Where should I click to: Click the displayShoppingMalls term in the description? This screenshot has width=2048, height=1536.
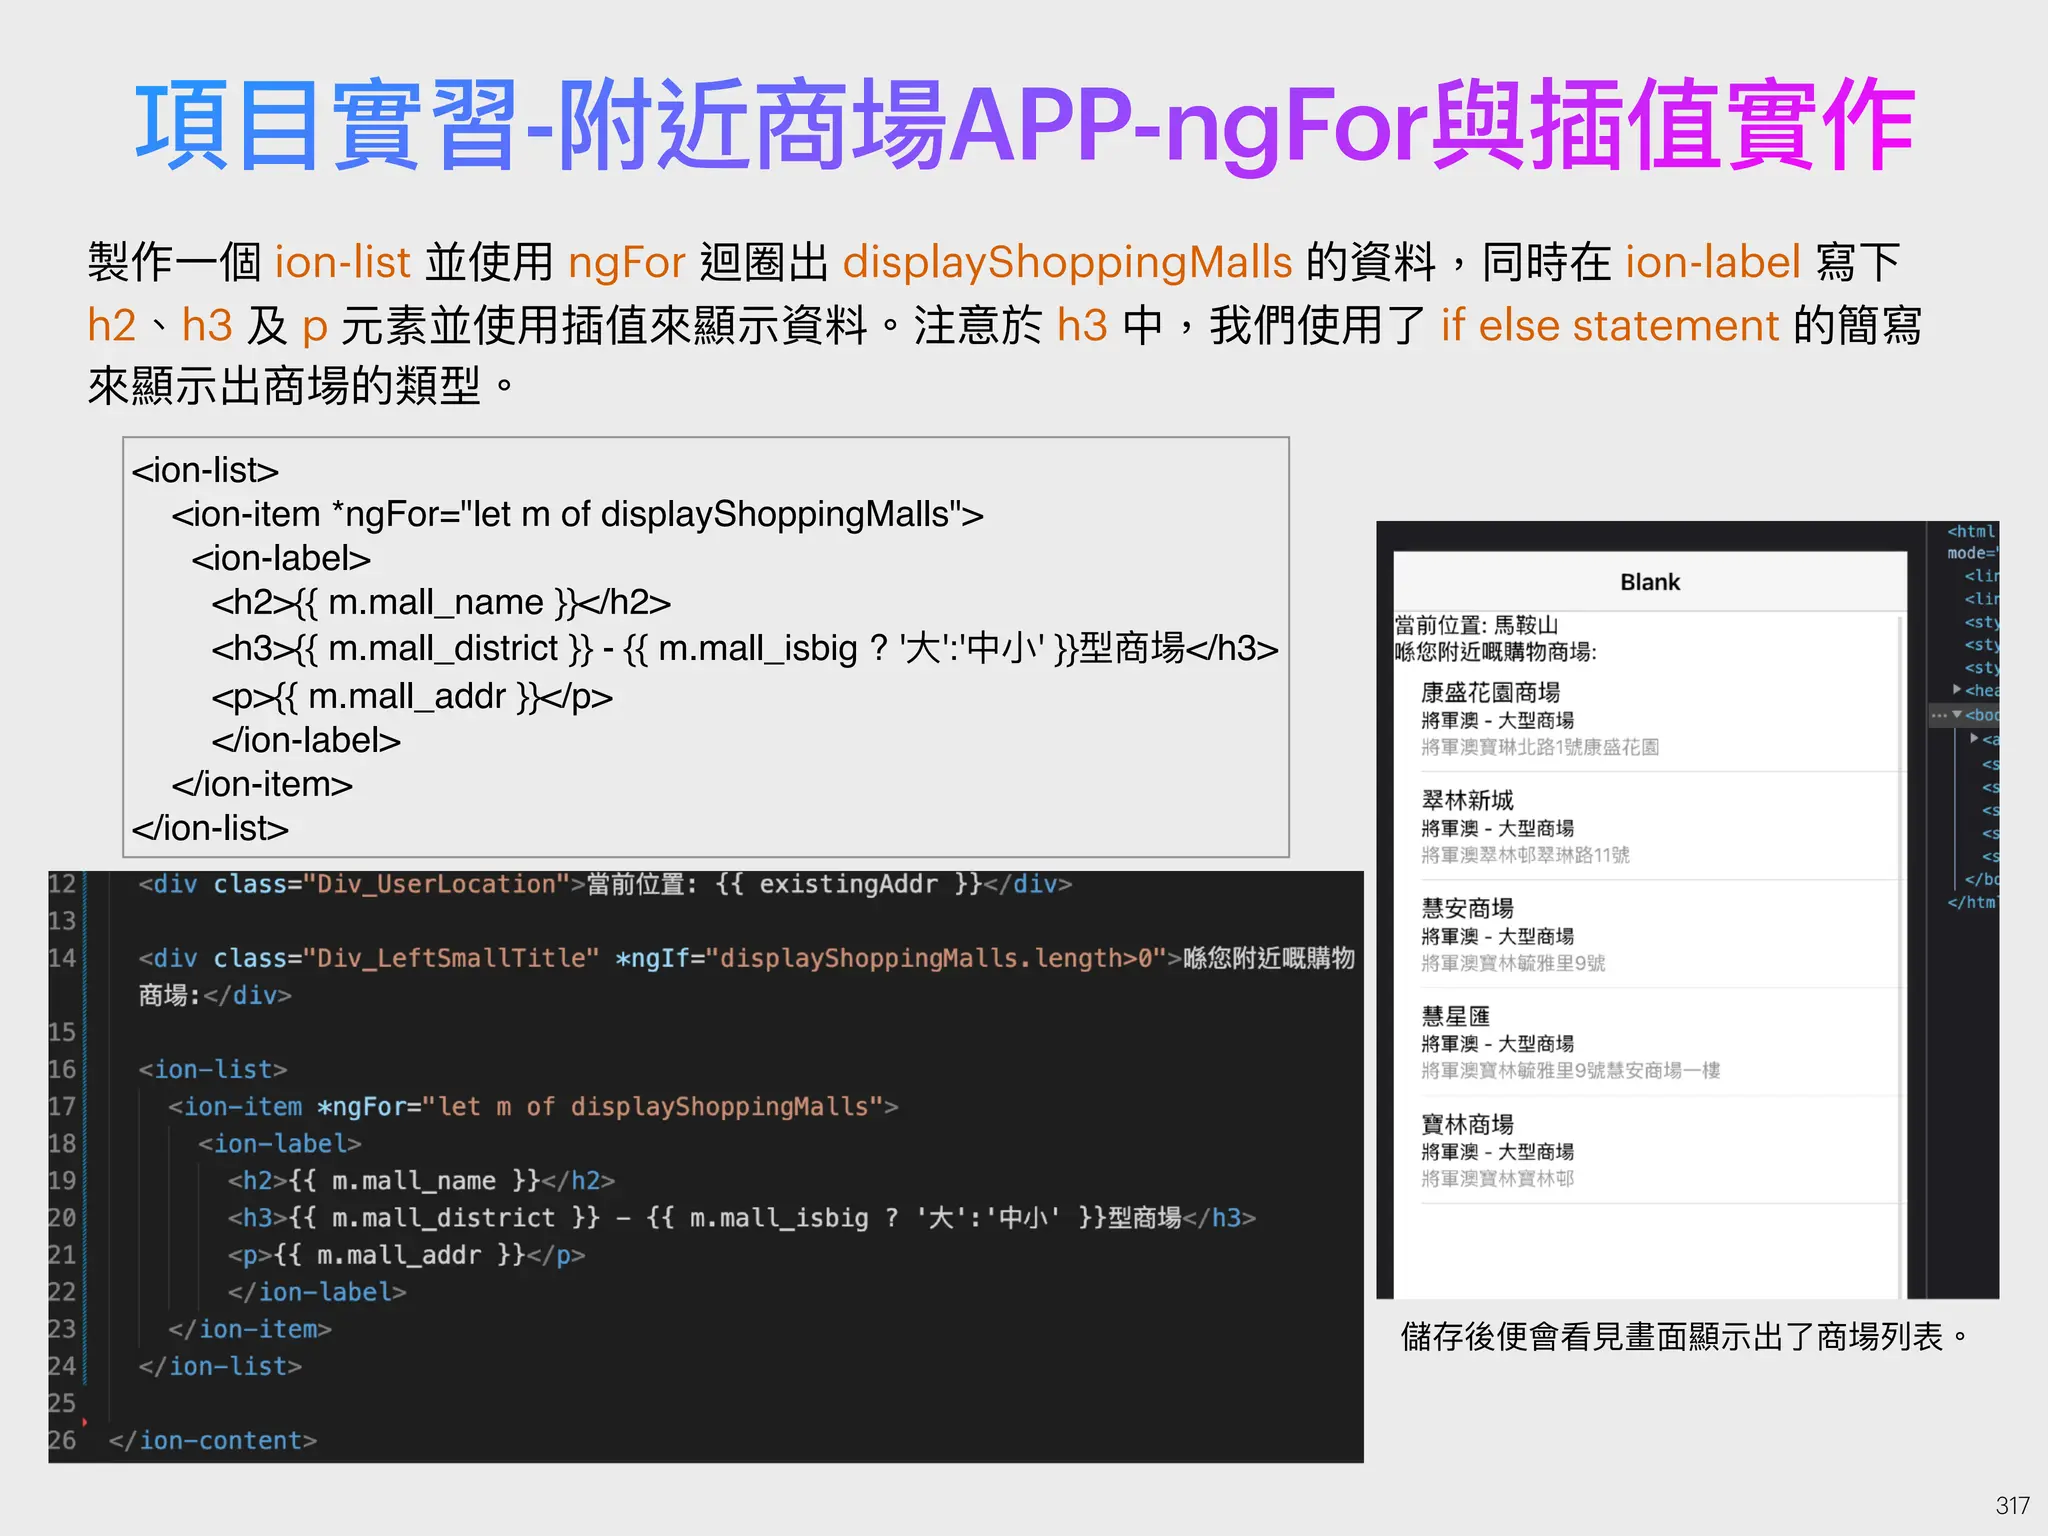coord(1067,262)
